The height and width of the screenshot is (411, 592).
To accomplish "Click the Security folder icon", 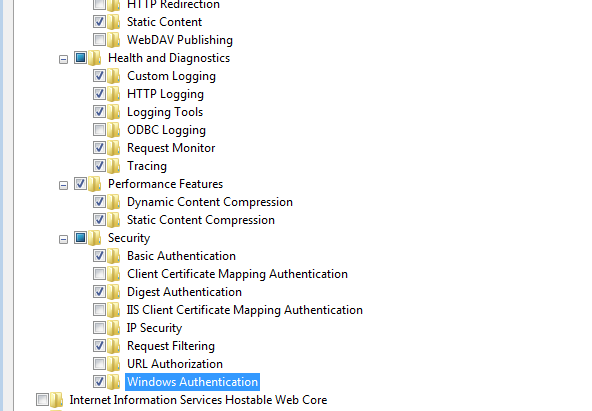I will (94, 238).
